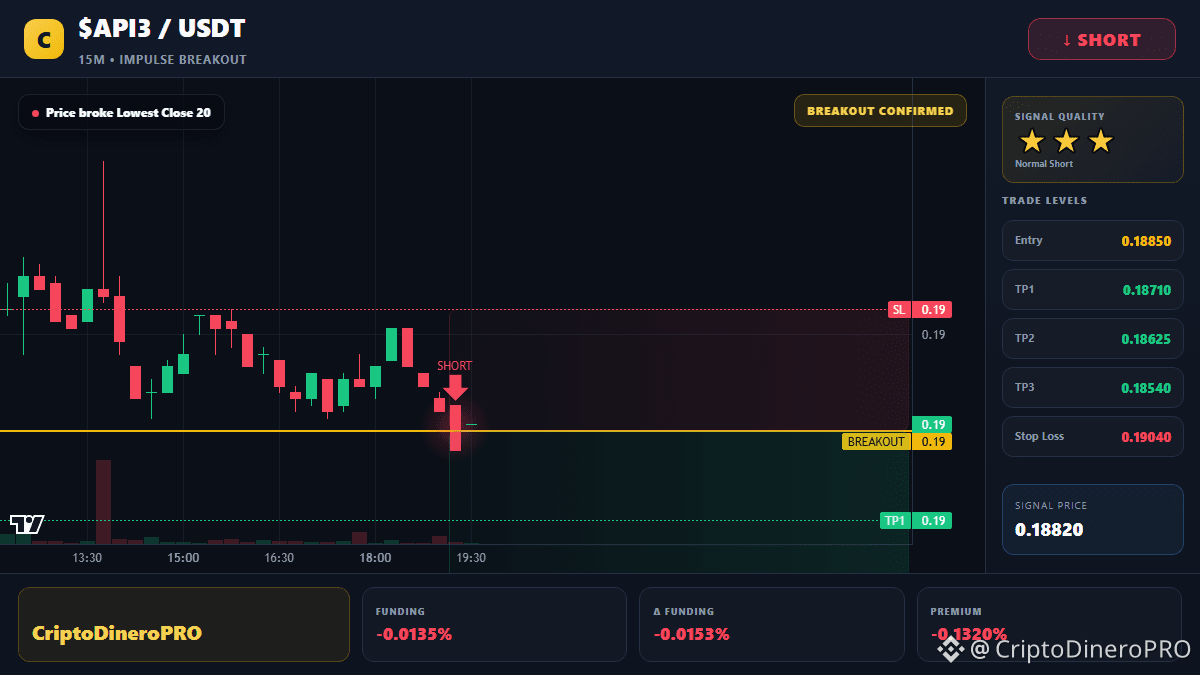Click the 16:30 time axis label
The width and height of the screenshot is (1200, 675).
pos(279,558)
